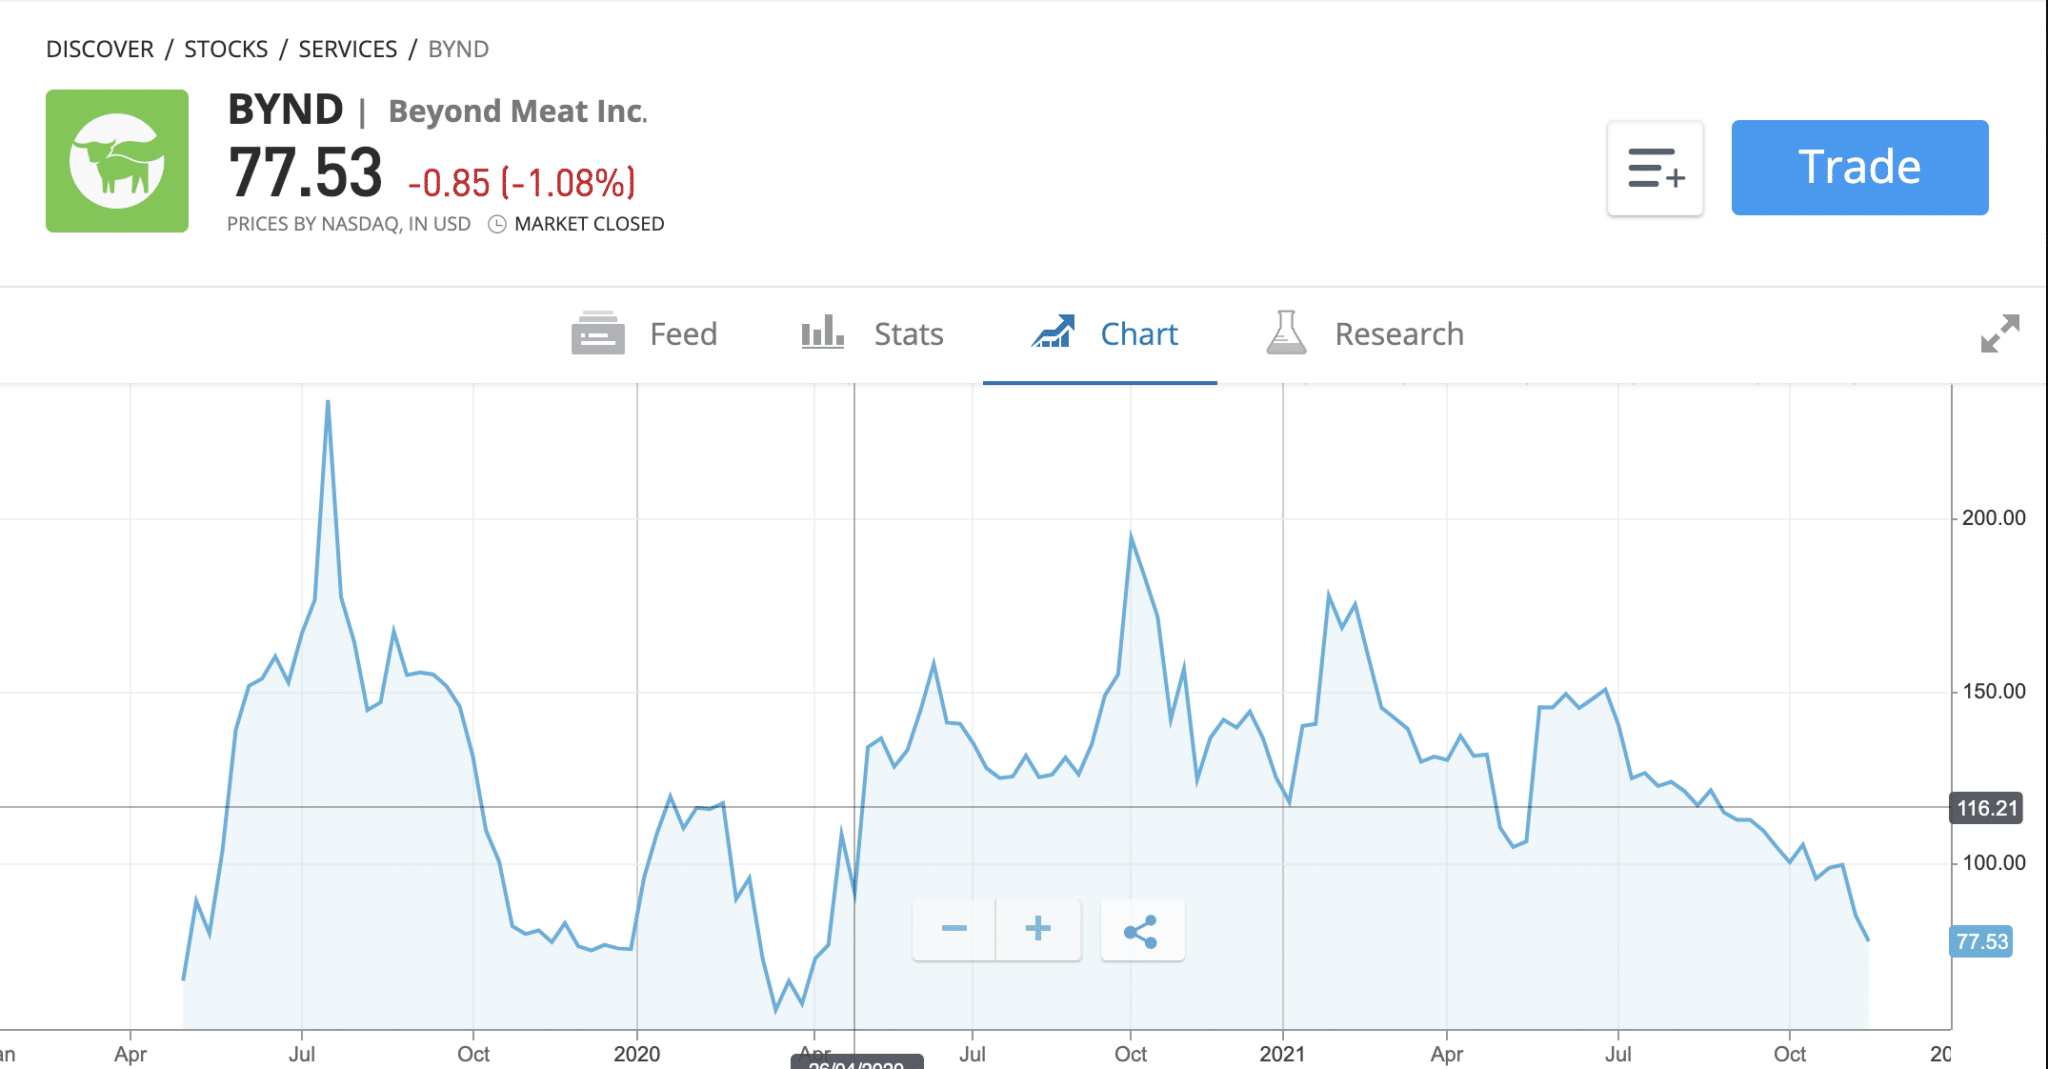The image size is (2048, 1069).
Task: Add BYND to watchlist icon
Action: (1655, 168)
